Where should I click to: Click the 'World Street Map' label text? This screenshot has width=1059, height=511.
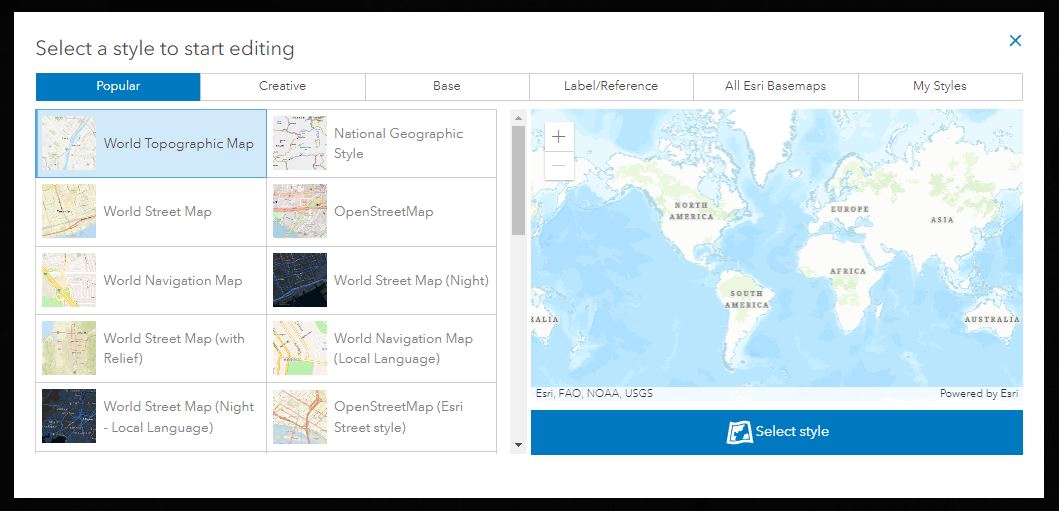tap(157, 211)
